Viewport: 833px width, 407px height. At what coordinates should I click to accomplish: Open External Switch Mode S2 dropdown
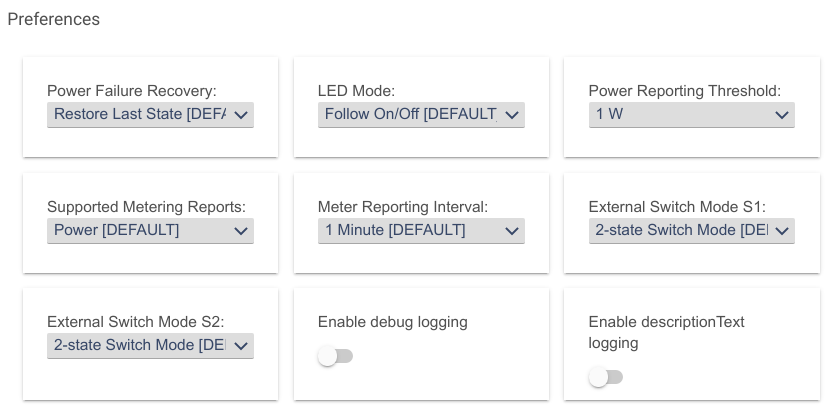(x=150, y=346)
